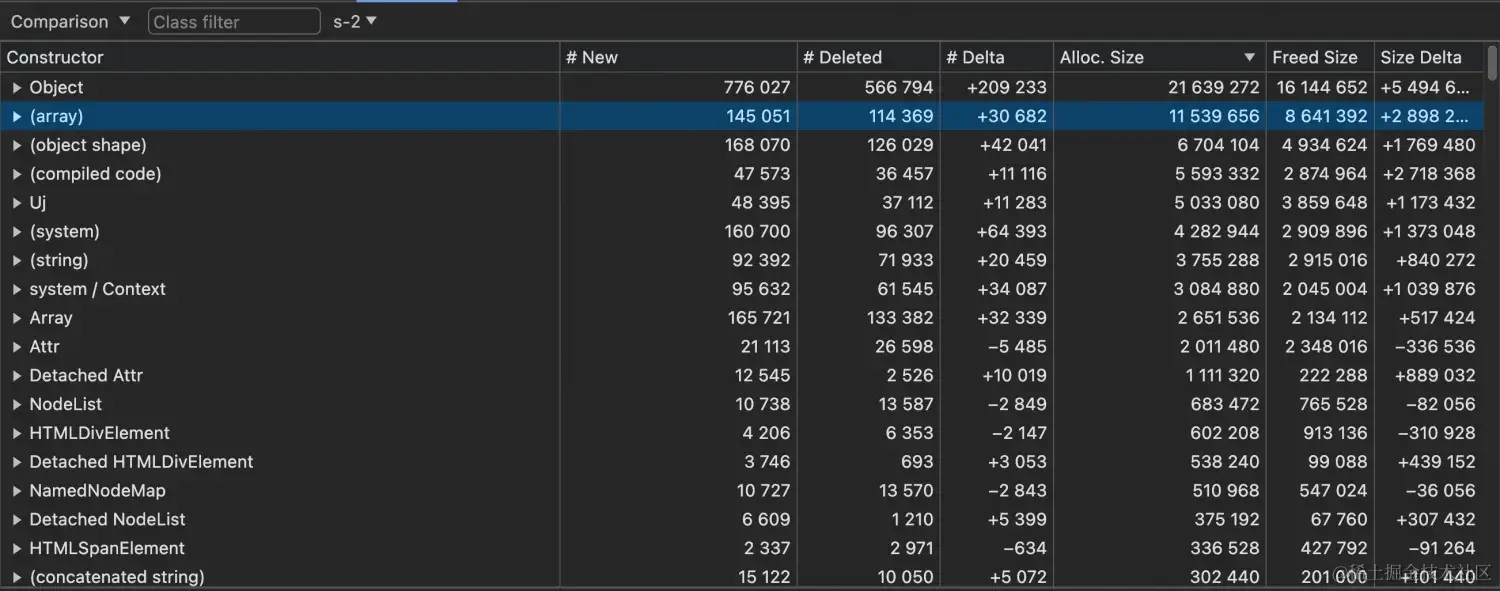This screenshot has width=1500, height=591.
Task: Expand the (array) row triangle
Action: [16, 117]
